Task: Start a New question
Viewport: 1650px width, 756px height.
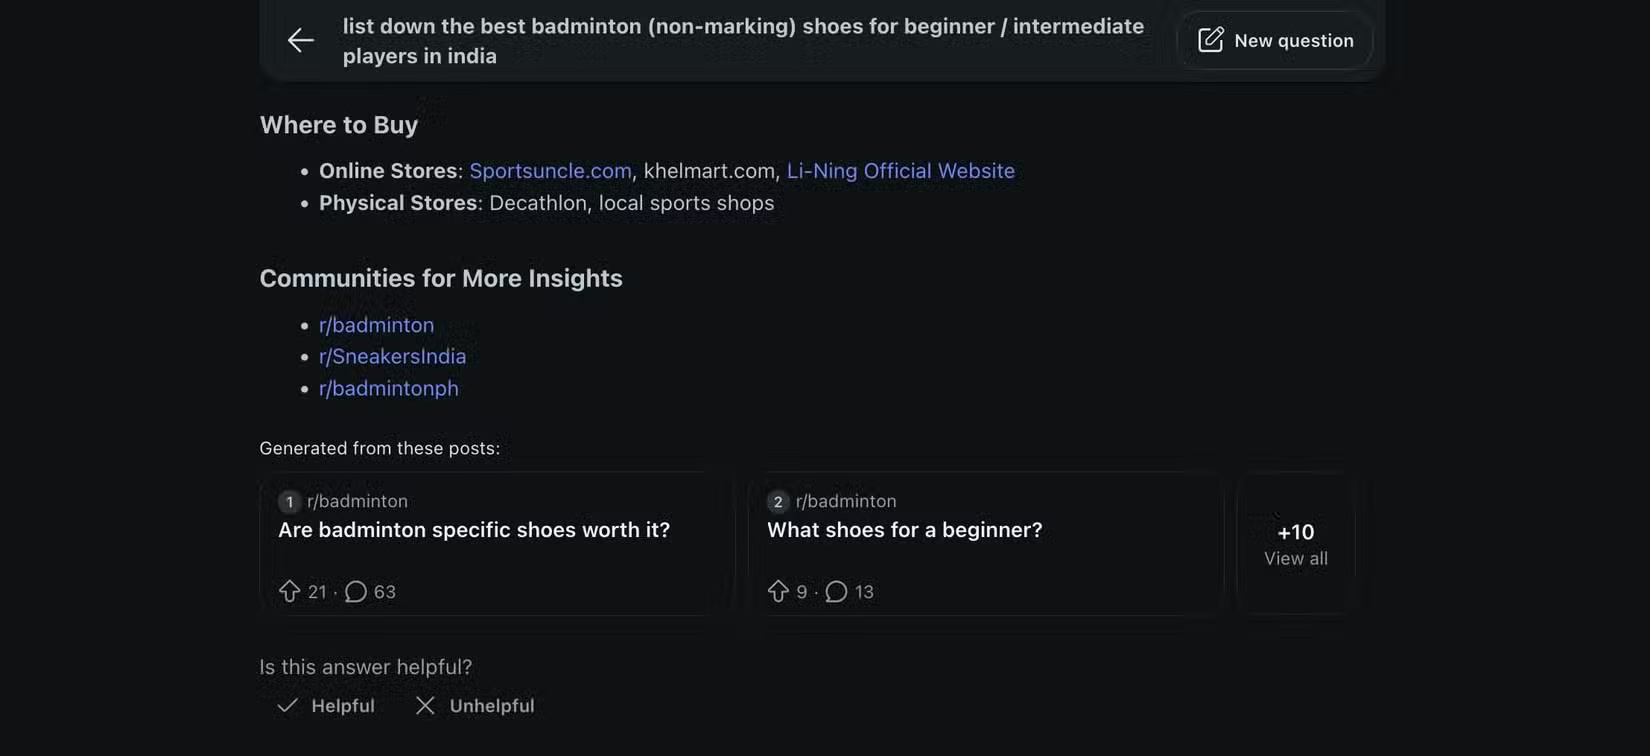Action: click(x=1275, y=40)
